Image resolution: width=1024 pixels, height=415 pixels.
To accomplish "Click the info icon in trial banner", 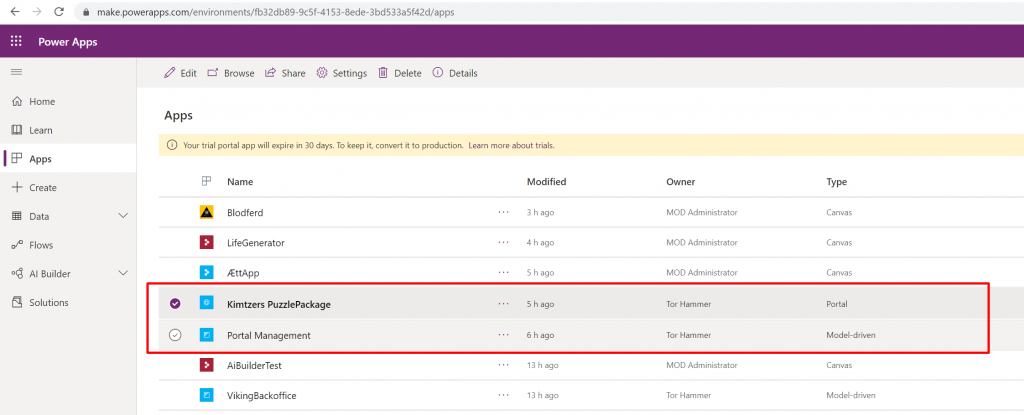I will tap(172, 145).
